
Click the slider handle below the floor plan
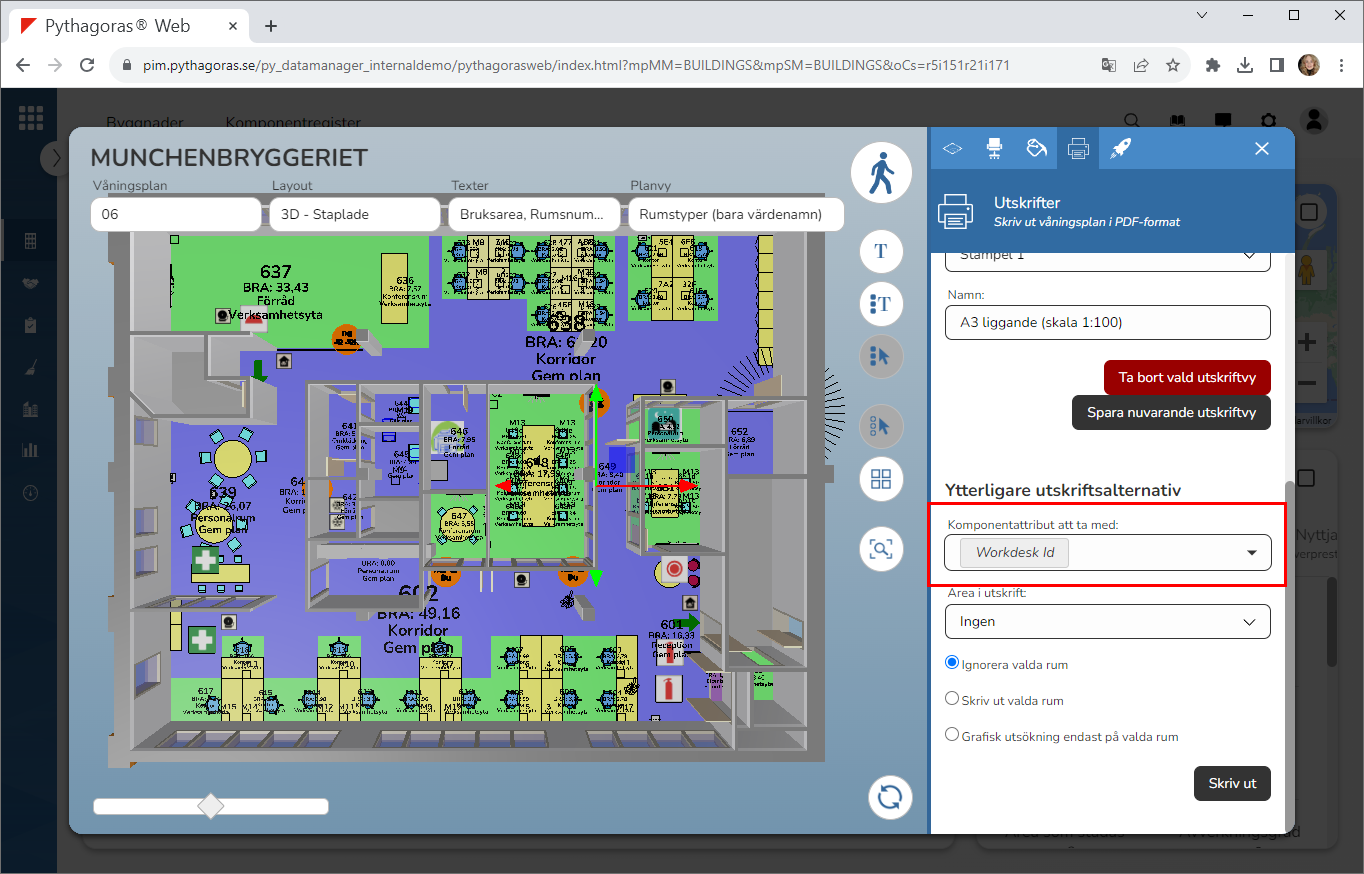coord(211,806)
